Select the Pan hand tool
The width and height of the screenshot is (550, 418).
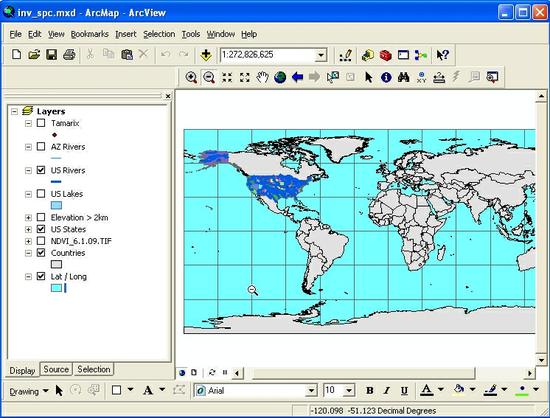click(262, 77)
